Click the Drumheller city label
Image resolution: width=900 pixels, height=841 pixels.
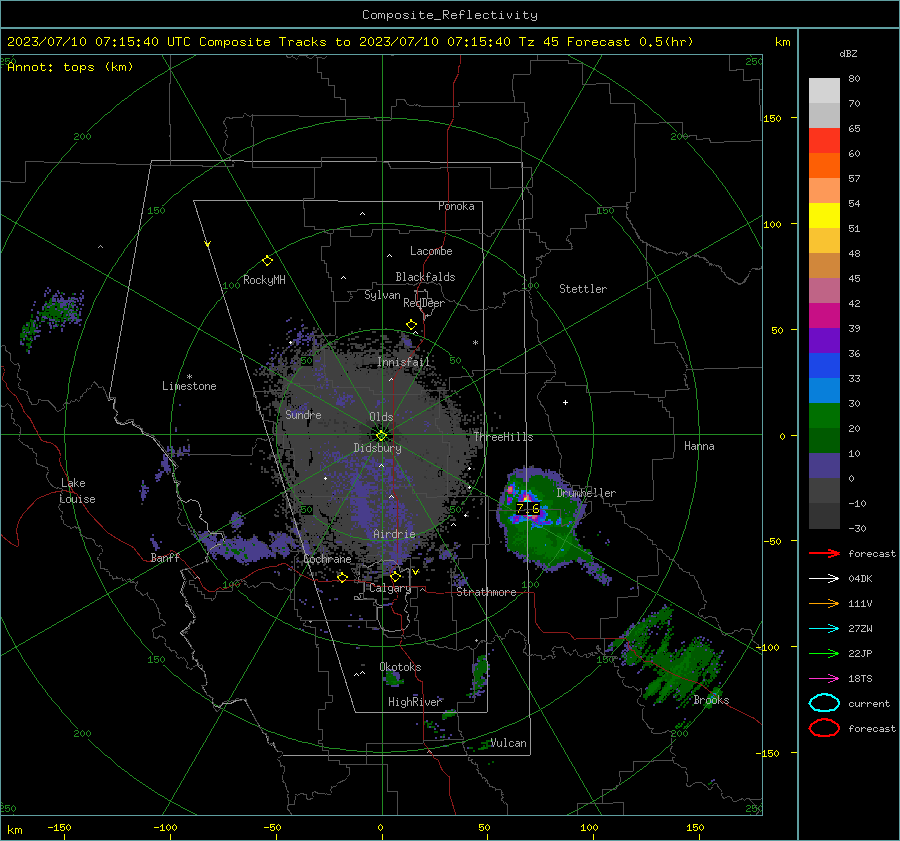click(586, 493)
